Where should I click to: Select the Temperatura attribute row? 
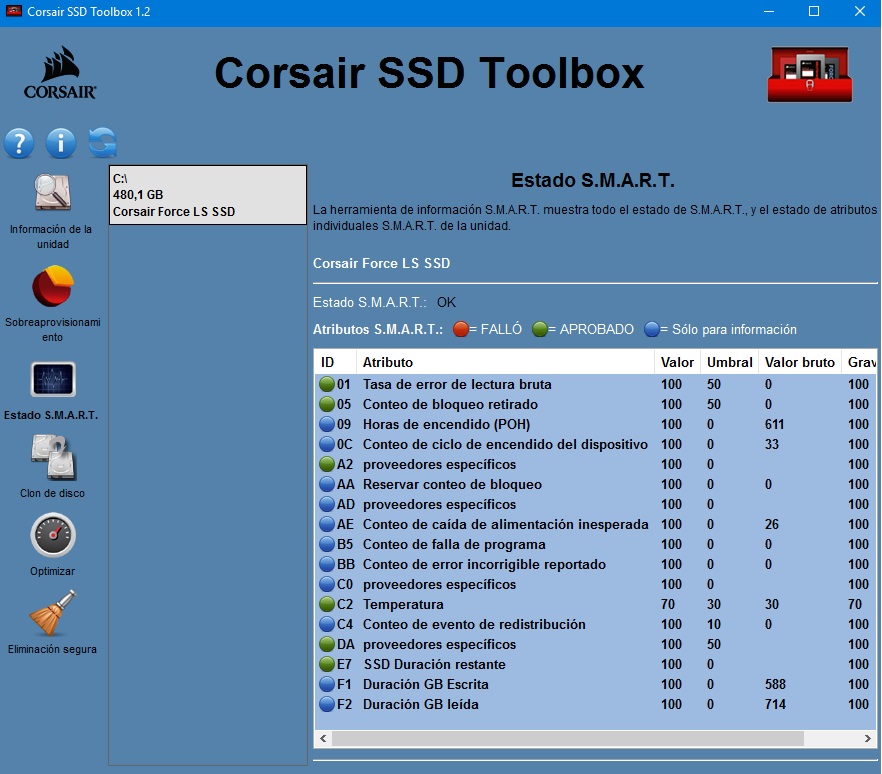coord(403,604)
